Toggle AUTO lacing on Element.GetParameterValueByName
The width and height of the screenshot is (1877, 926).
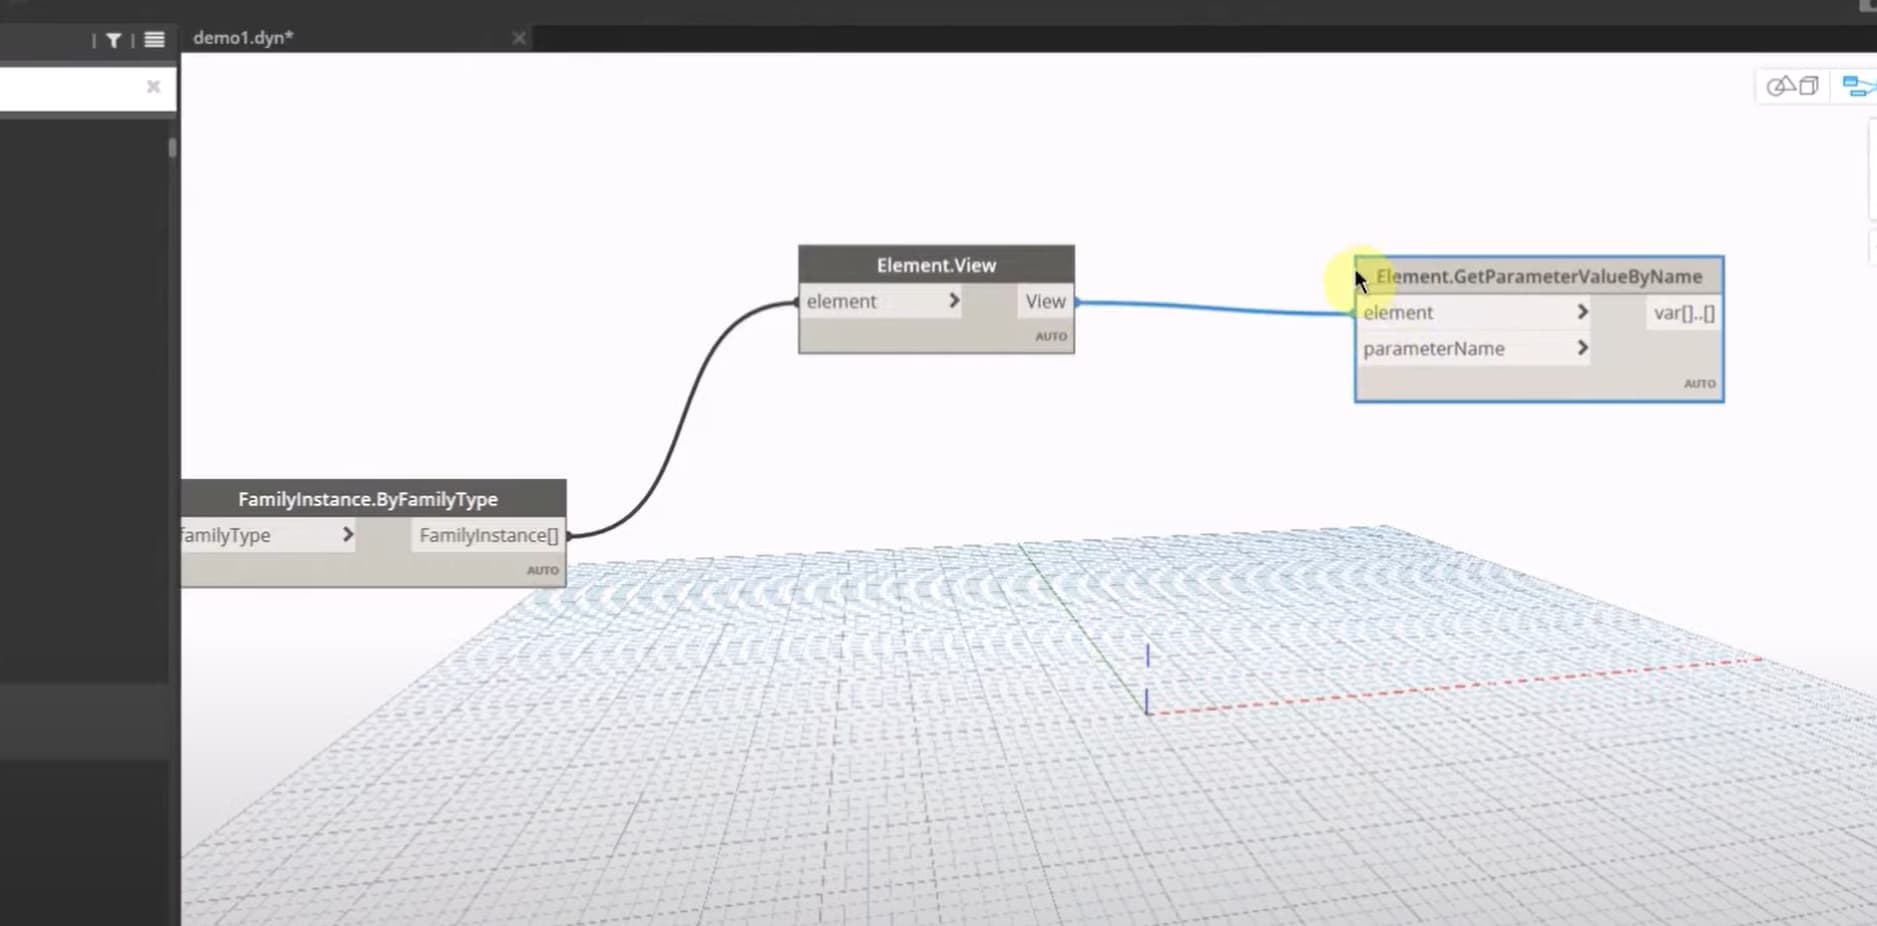(x=1700, y=383)
